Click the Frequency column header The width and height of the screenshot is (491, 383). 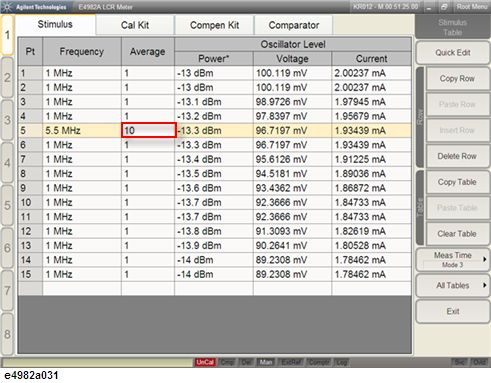click(82, 52)
